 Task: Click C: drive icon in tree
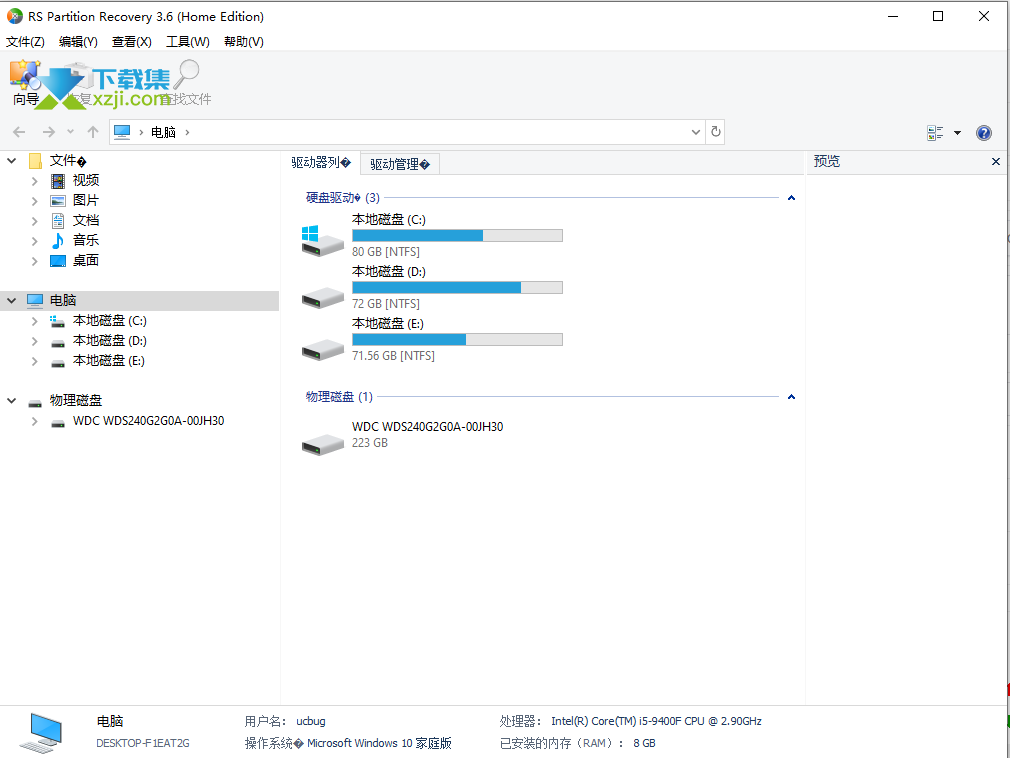tap(58, 321)
